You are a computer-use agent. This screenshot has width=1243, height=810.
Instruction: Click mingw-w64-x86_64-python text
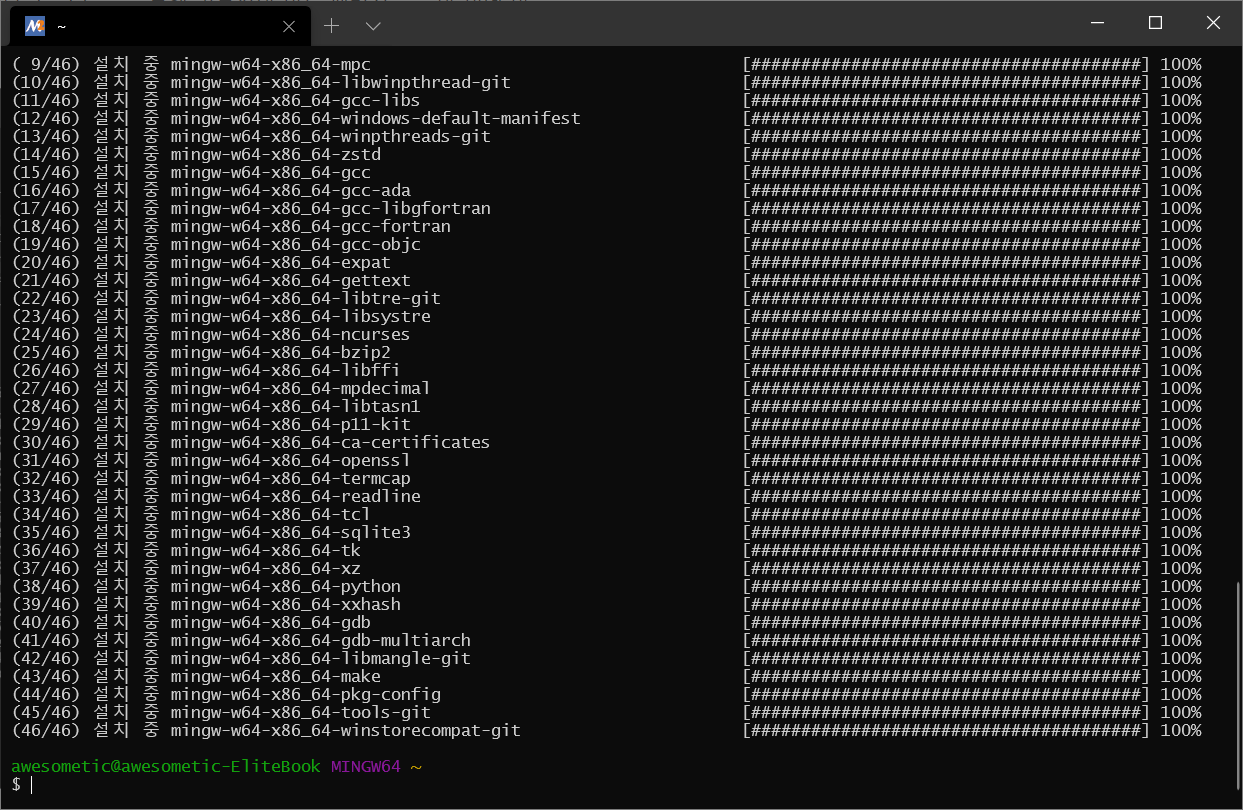pyautogui.click(x=286, y=586)
